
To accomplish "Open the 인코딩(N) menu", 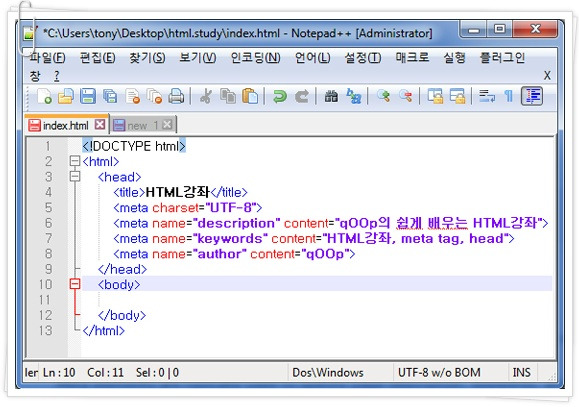I will (x=256, y=58).
